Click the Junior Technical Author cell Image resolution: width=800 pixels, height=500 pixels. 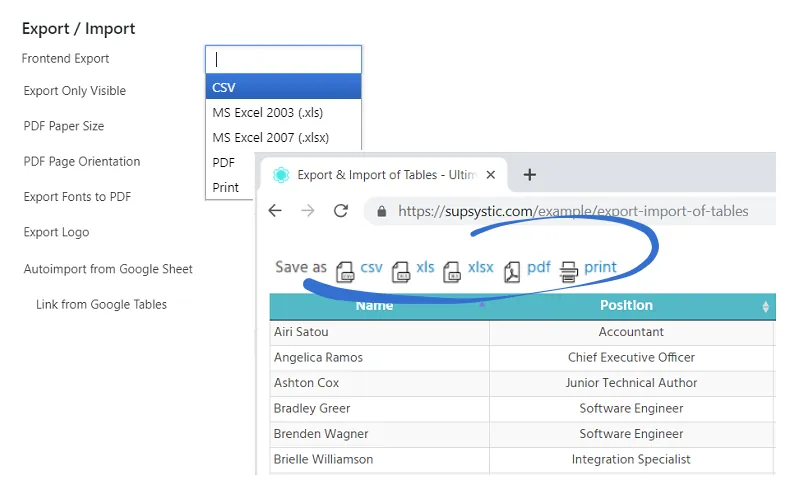click(x=632, y=383)
